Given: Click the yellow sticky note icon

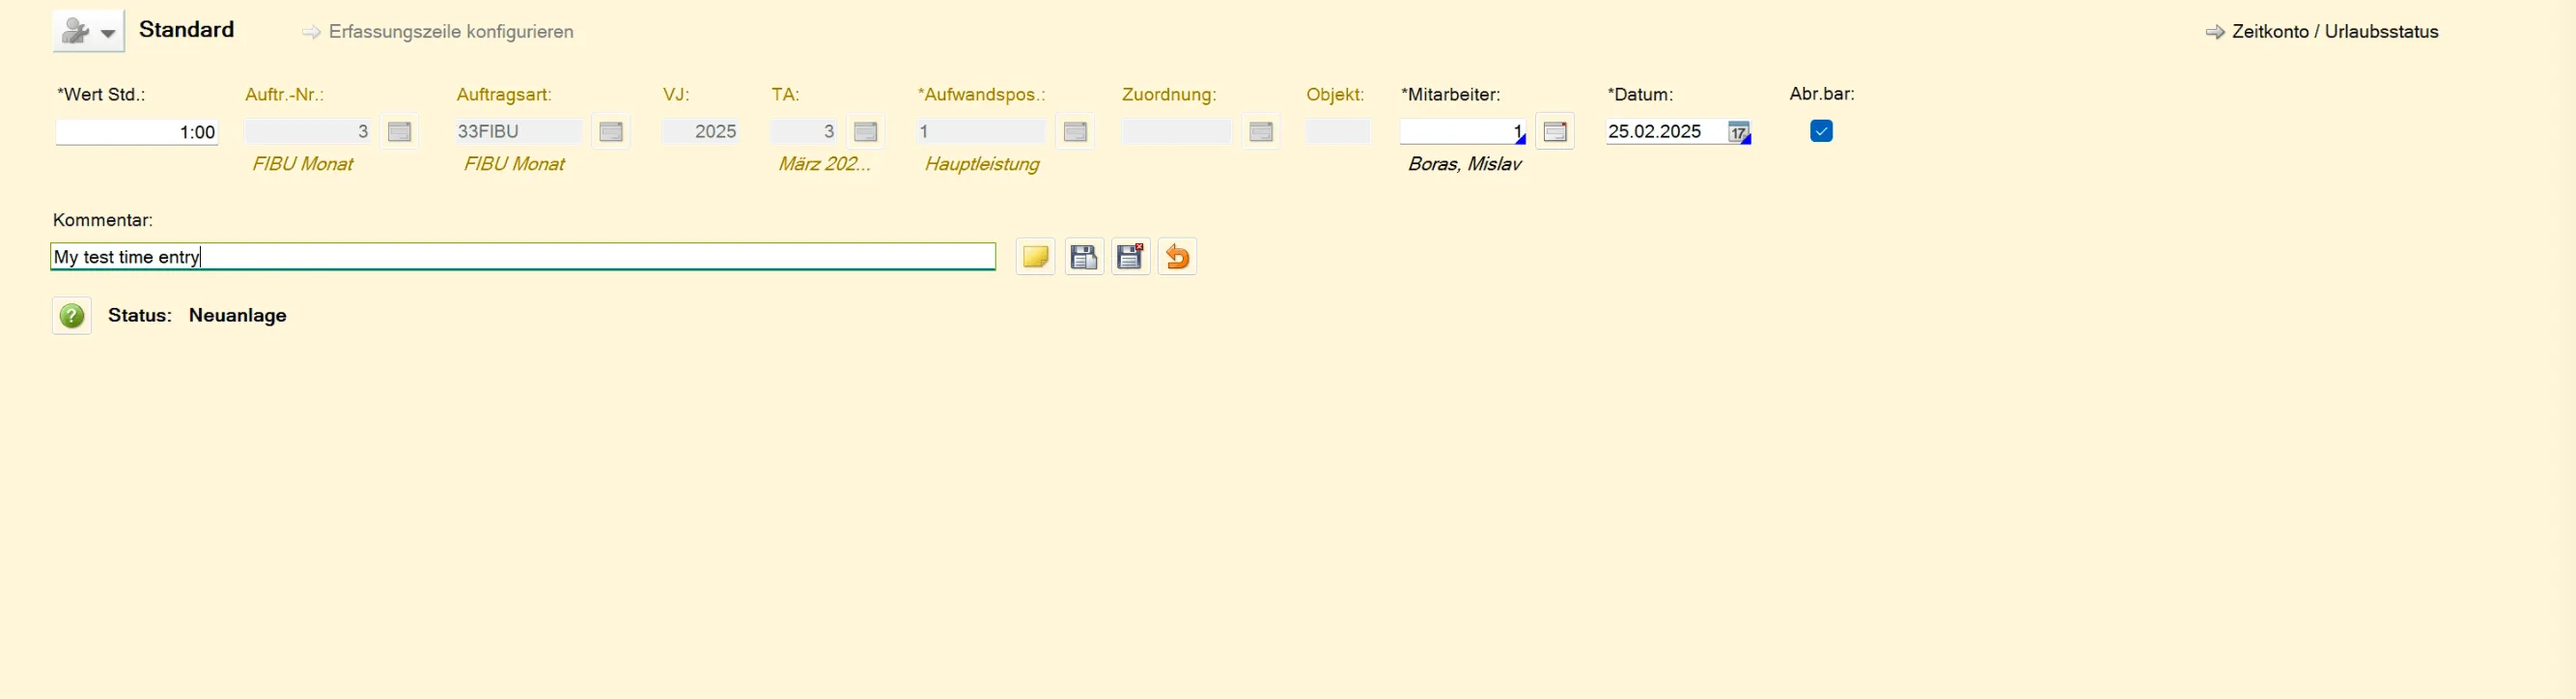Looking at the screenshot, I should click(1035, 257).
